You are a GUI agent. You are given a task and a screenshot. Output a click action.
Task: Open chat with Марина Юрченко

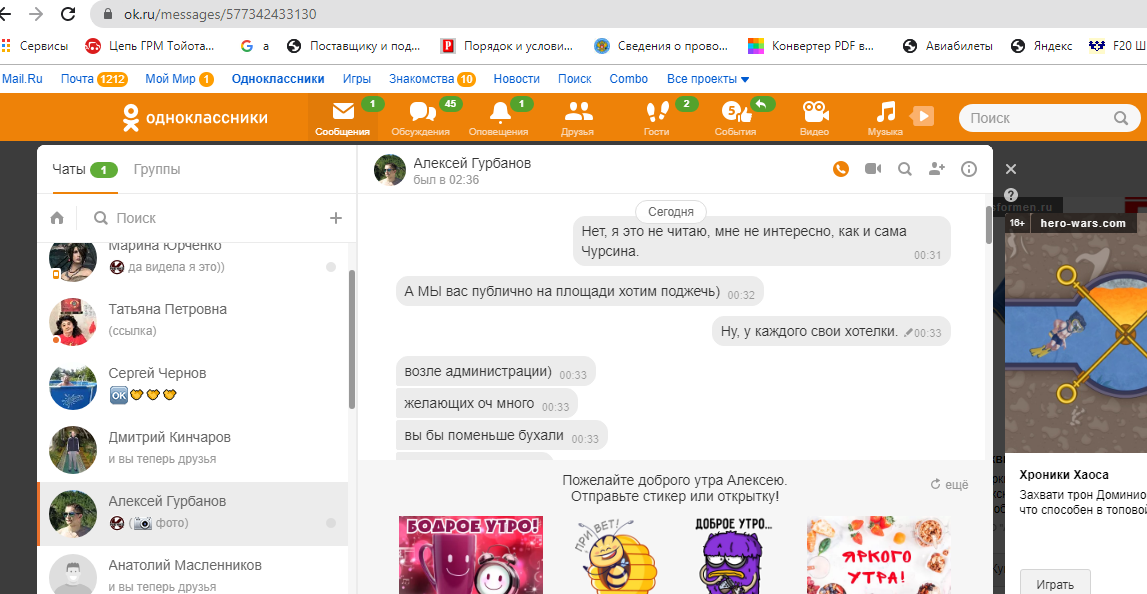point(193,266)
